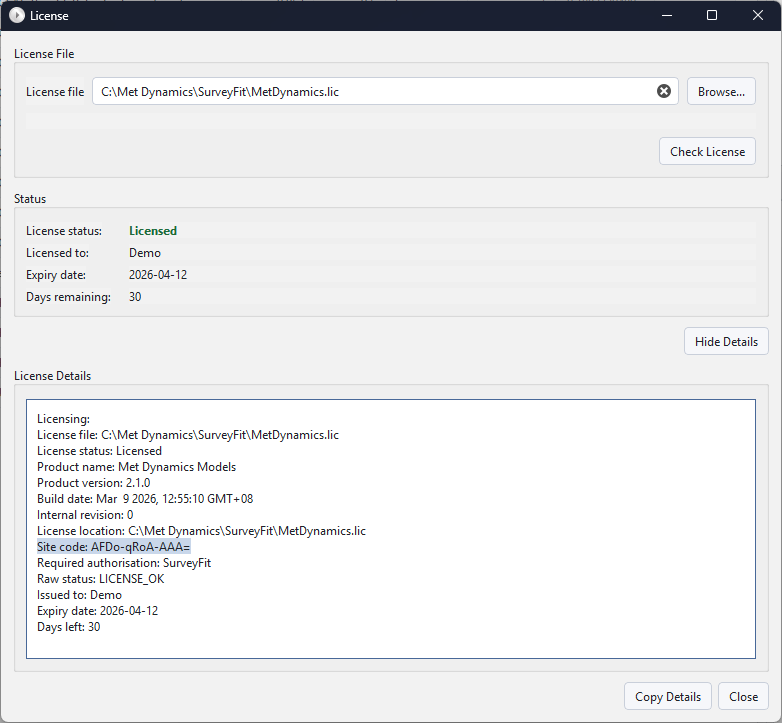Maximize the License dialog window
The width and height of the screenshot is (782, 723).
(x=712, y=16)
